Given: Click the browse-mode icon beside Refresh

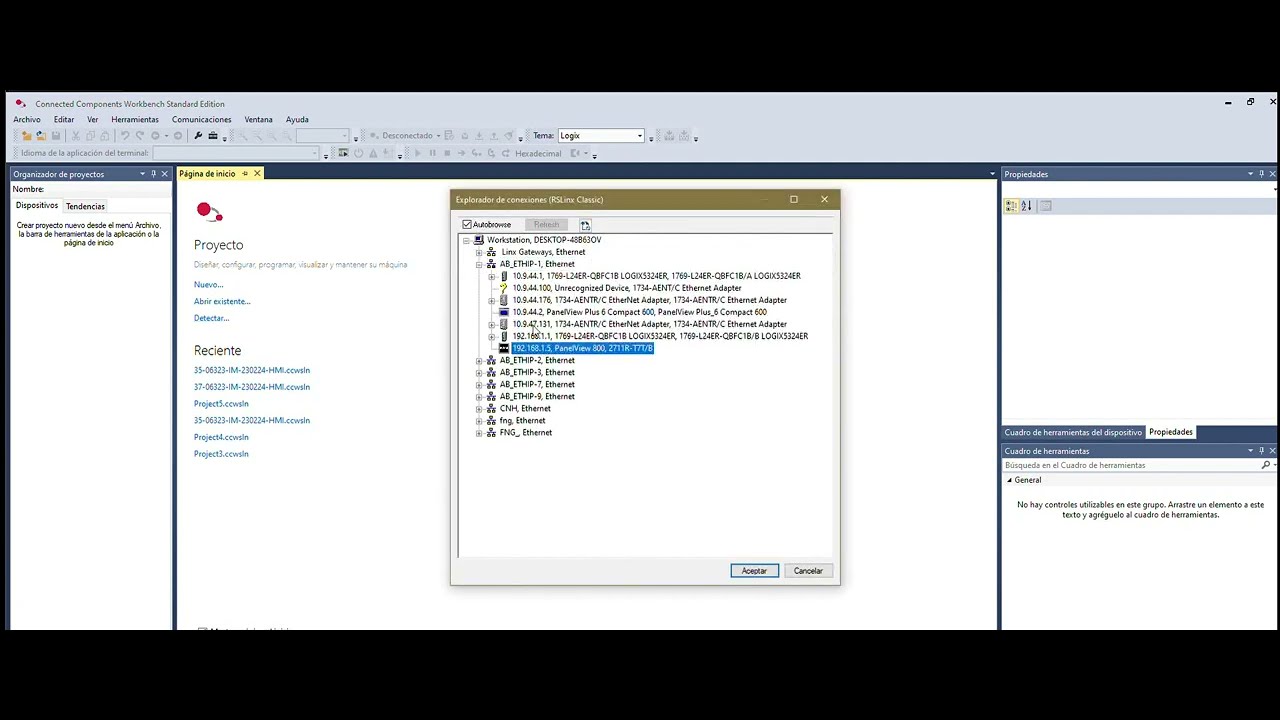Looking at the screenshot, I should (x=585, y=225).
